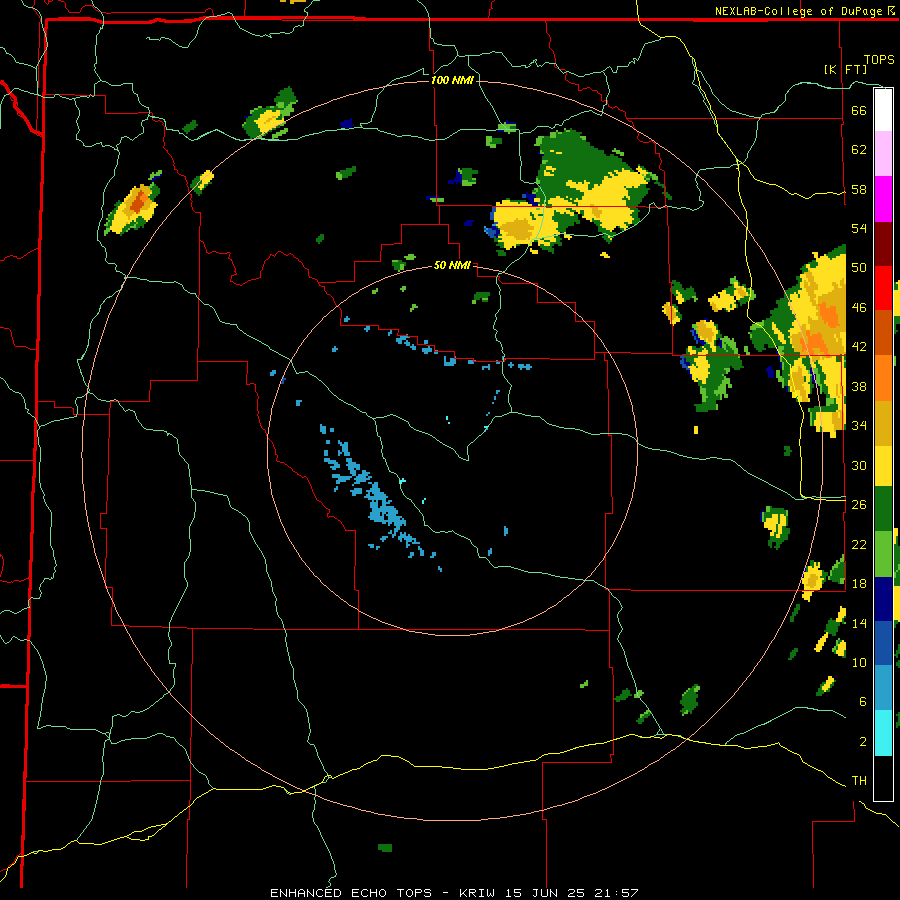Click the 6 value on the legend
The width and height of the screenshot is (900, 900).
(863, 702)
